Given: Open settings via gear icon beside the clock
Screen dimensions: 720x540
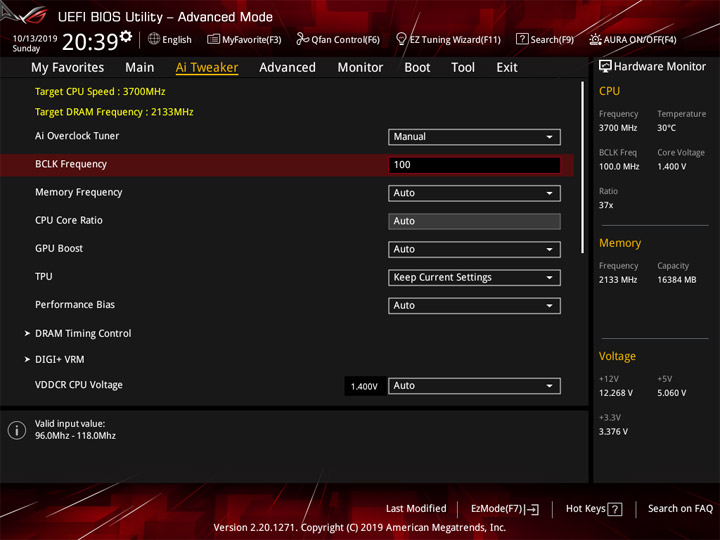Looking at the screenshot, I should (x=126, y=36).
